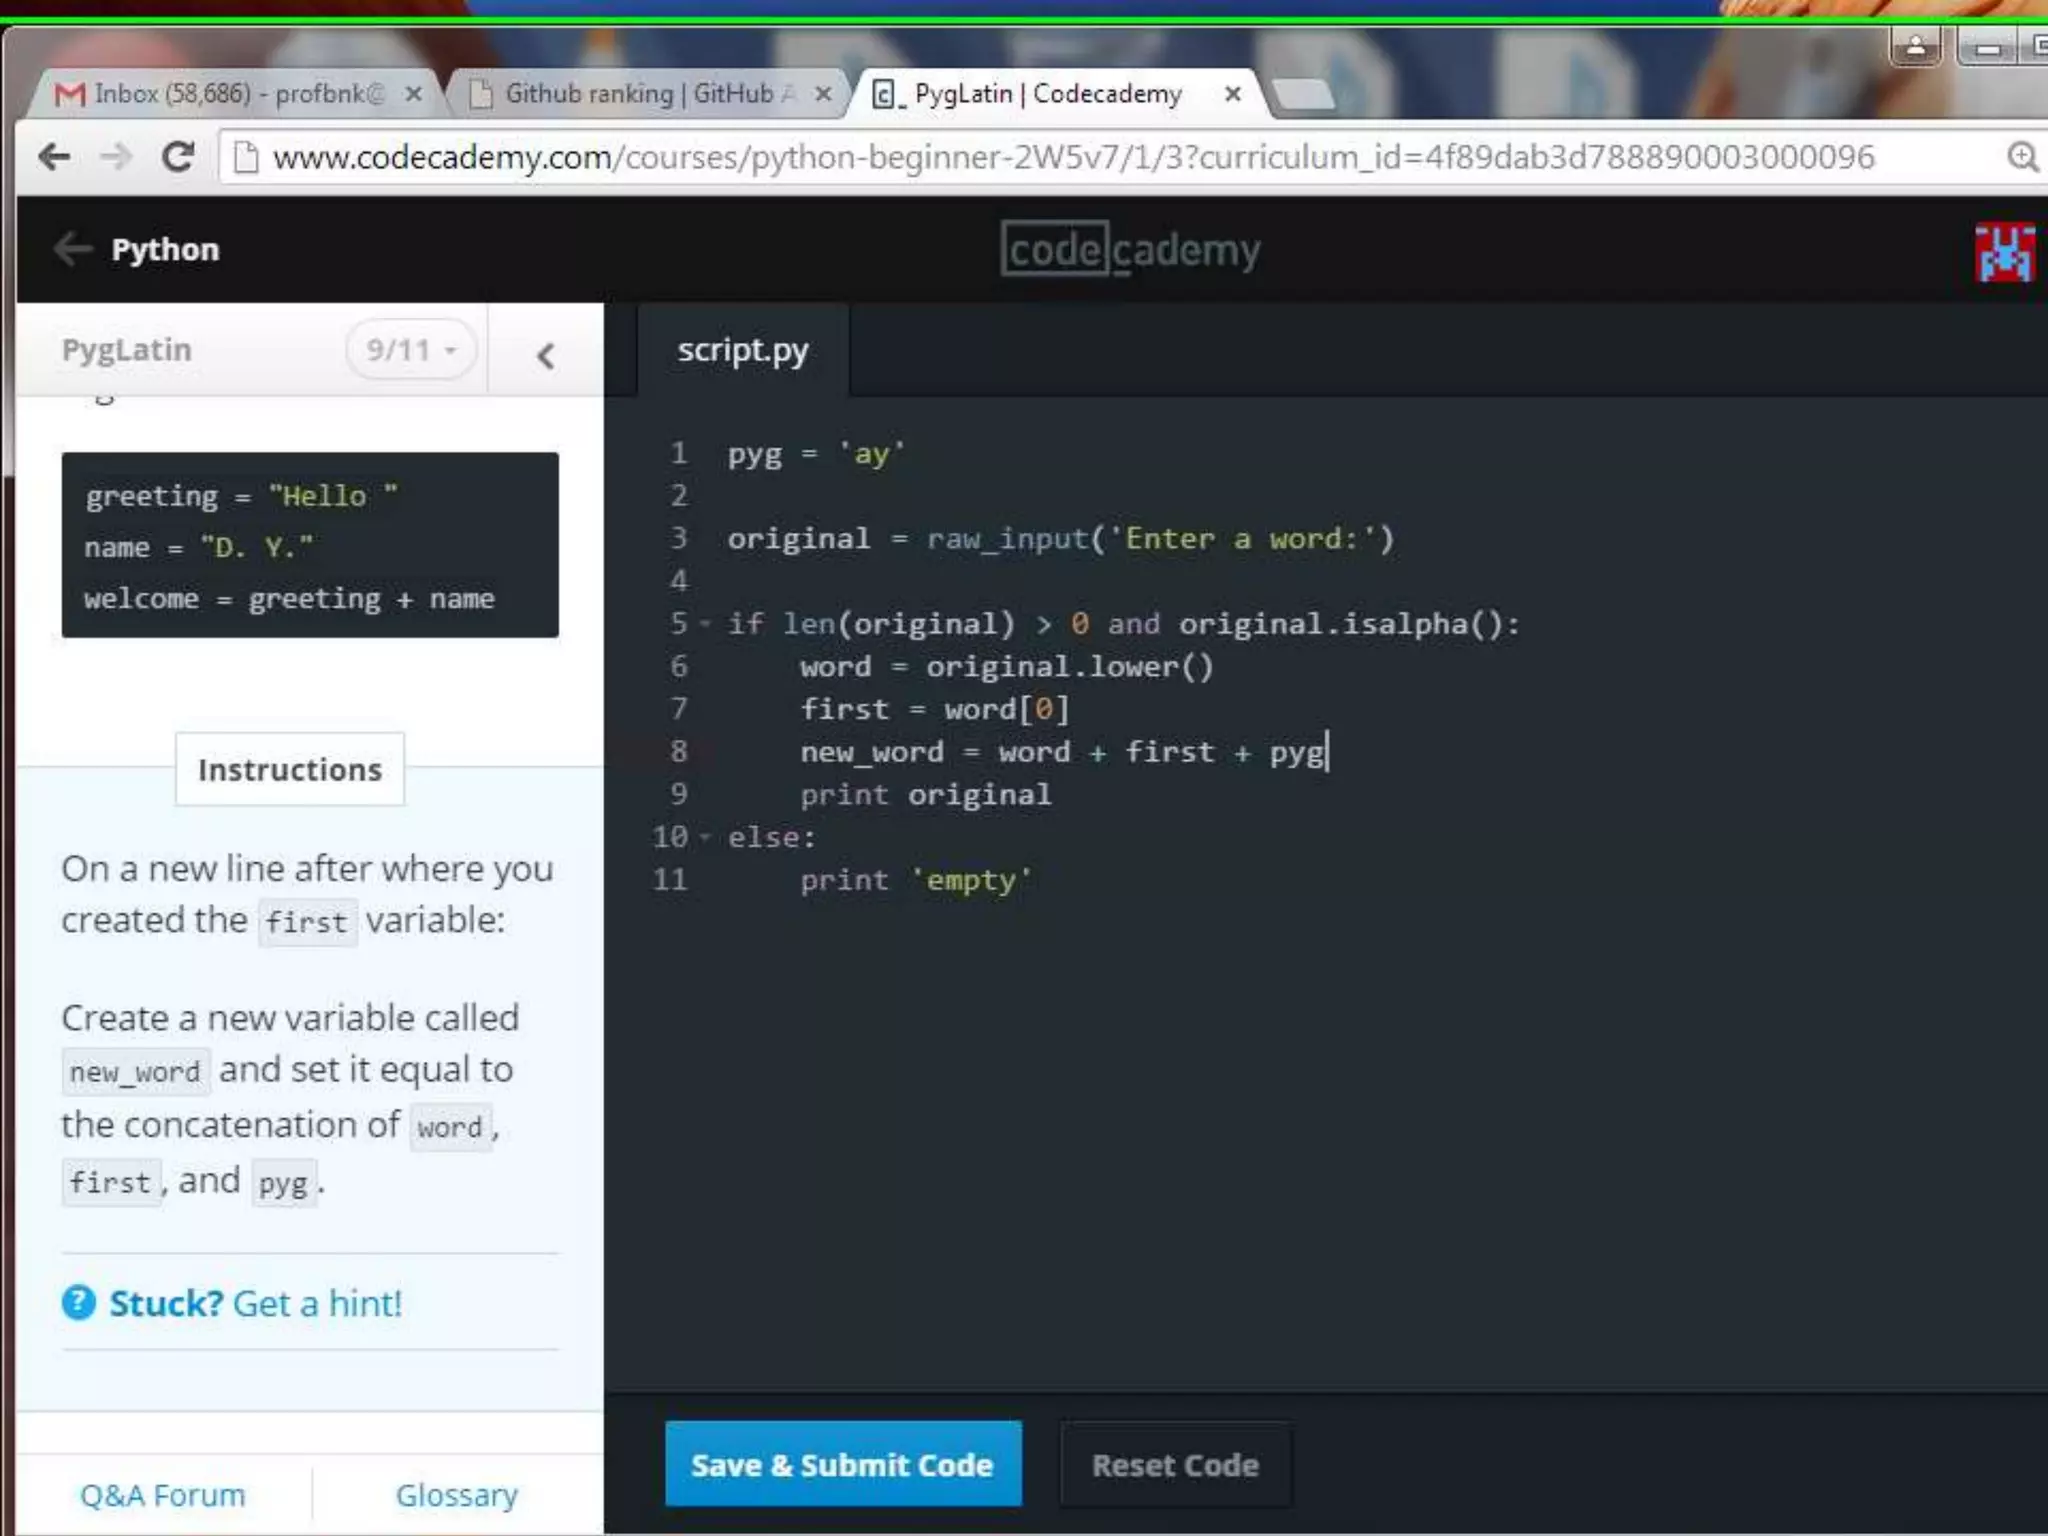Click the zoom magnifier icon in address bar
Screen dimensions: 2048x1536
[x=2022, y=157]
